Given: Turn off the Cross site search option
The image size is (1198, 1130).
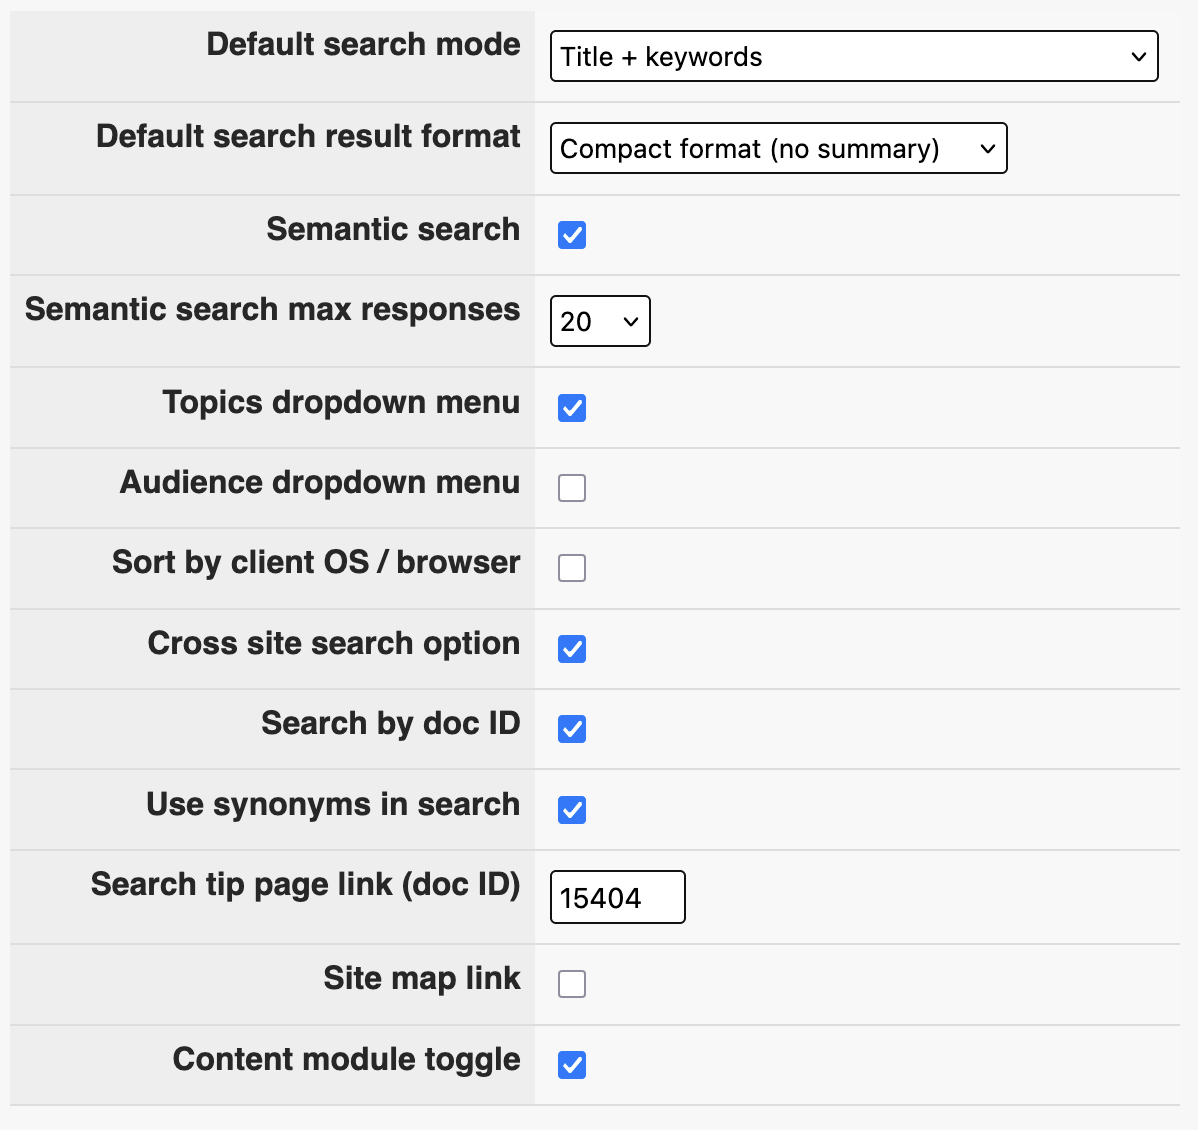Looking at the screenshot, I should point(571,649).
